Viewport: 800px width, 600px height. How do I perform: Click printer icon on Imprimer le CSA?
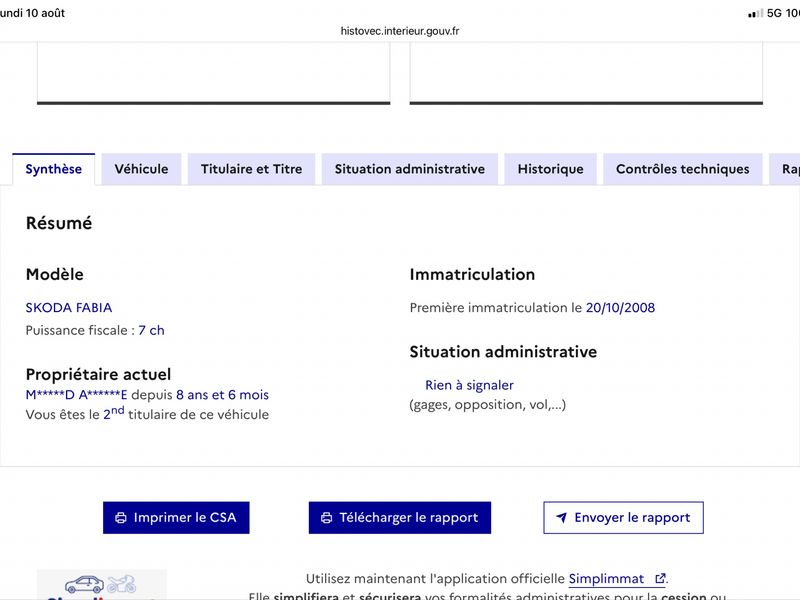click(121, 518)
